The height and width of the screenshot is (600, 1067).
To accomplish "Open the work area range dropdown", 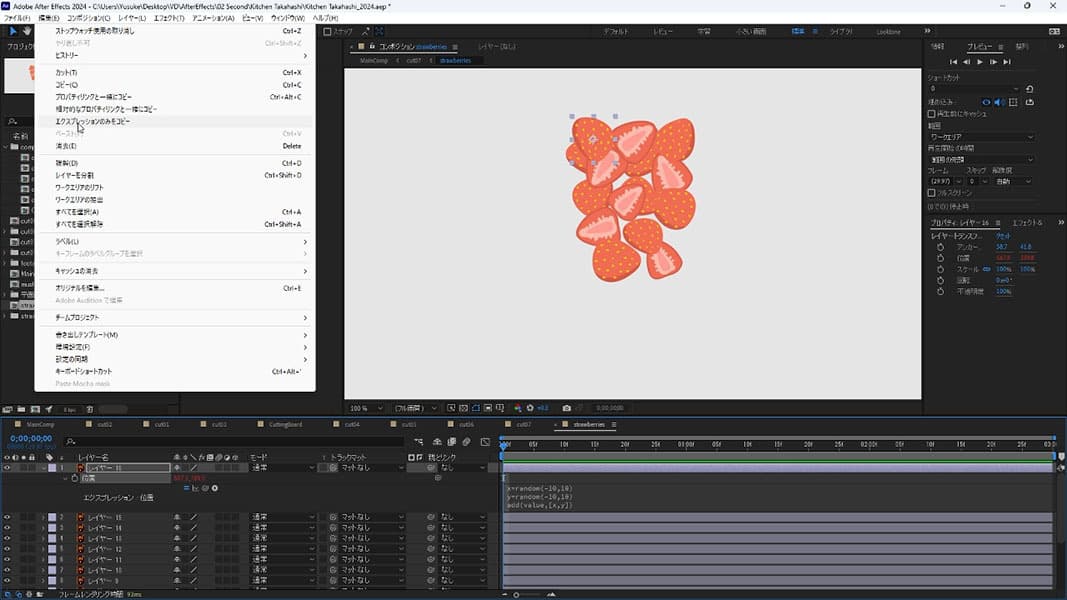I will click(981, 137).
